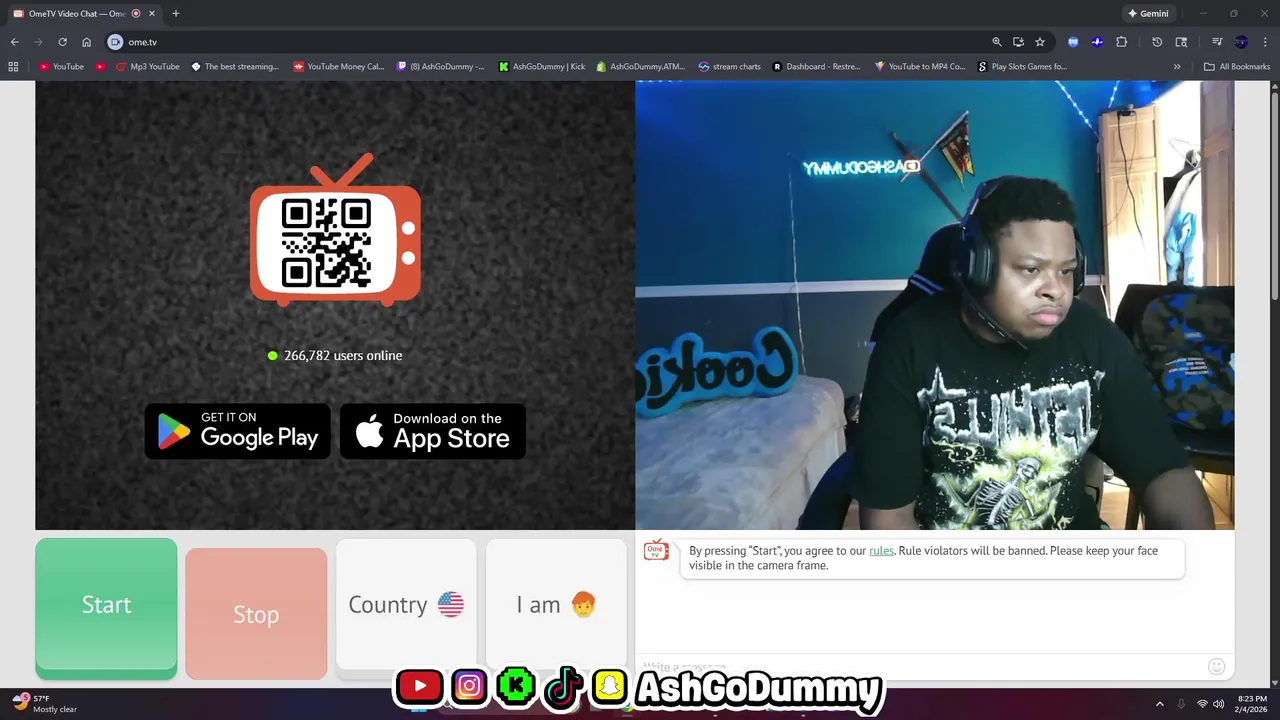Open the AshGoDummy.ATM... bookmark
The image size is (1280, 720).
641,67
